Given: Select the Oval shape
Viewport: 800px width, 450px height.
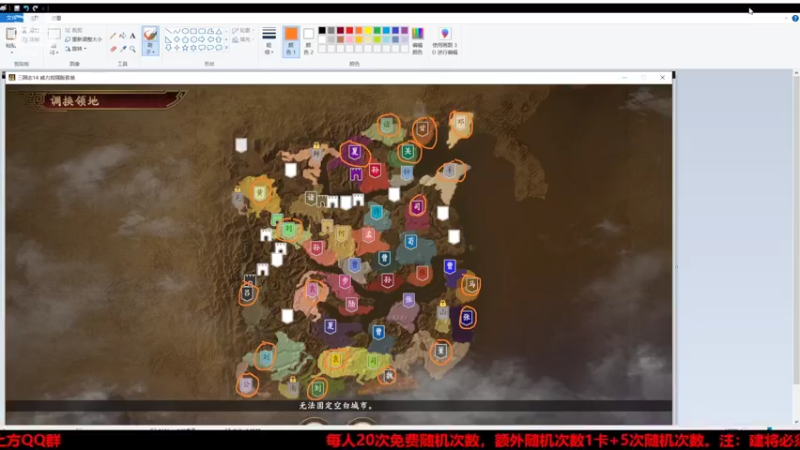Looking at the screenshot, I should 185,31.
